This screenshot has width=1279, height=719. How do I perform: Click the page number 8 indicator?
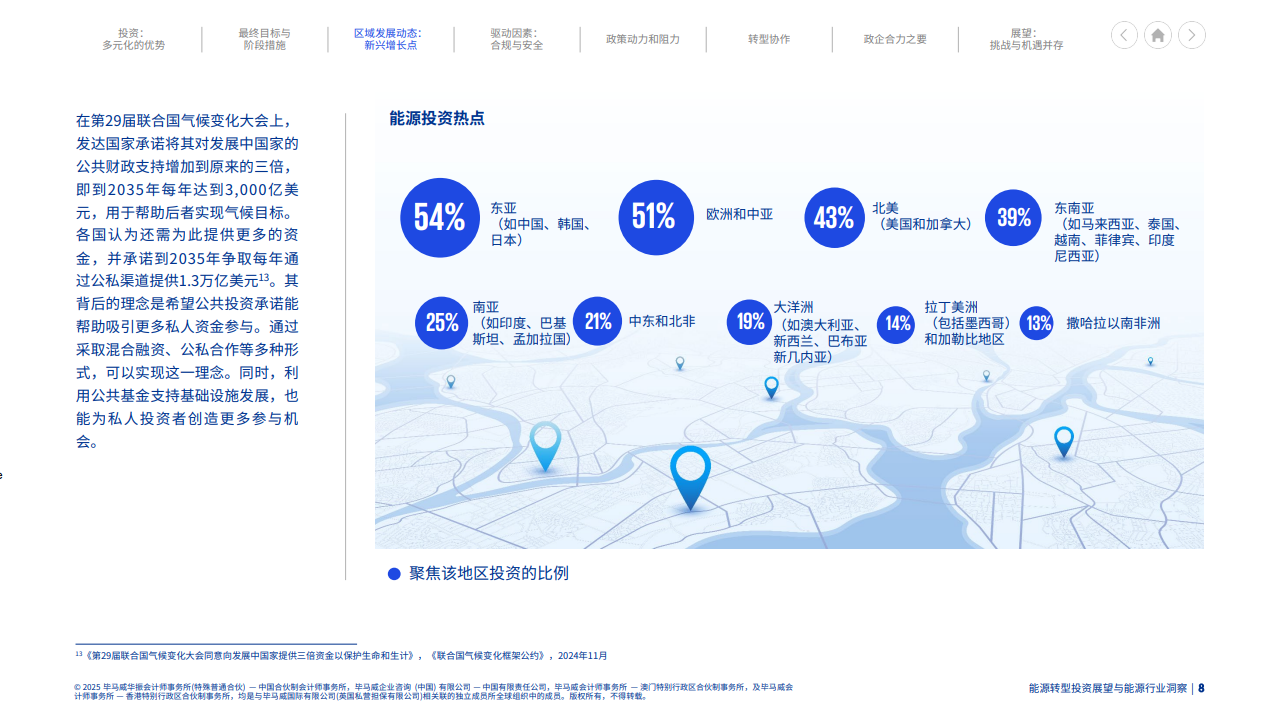coord(1201,687)
